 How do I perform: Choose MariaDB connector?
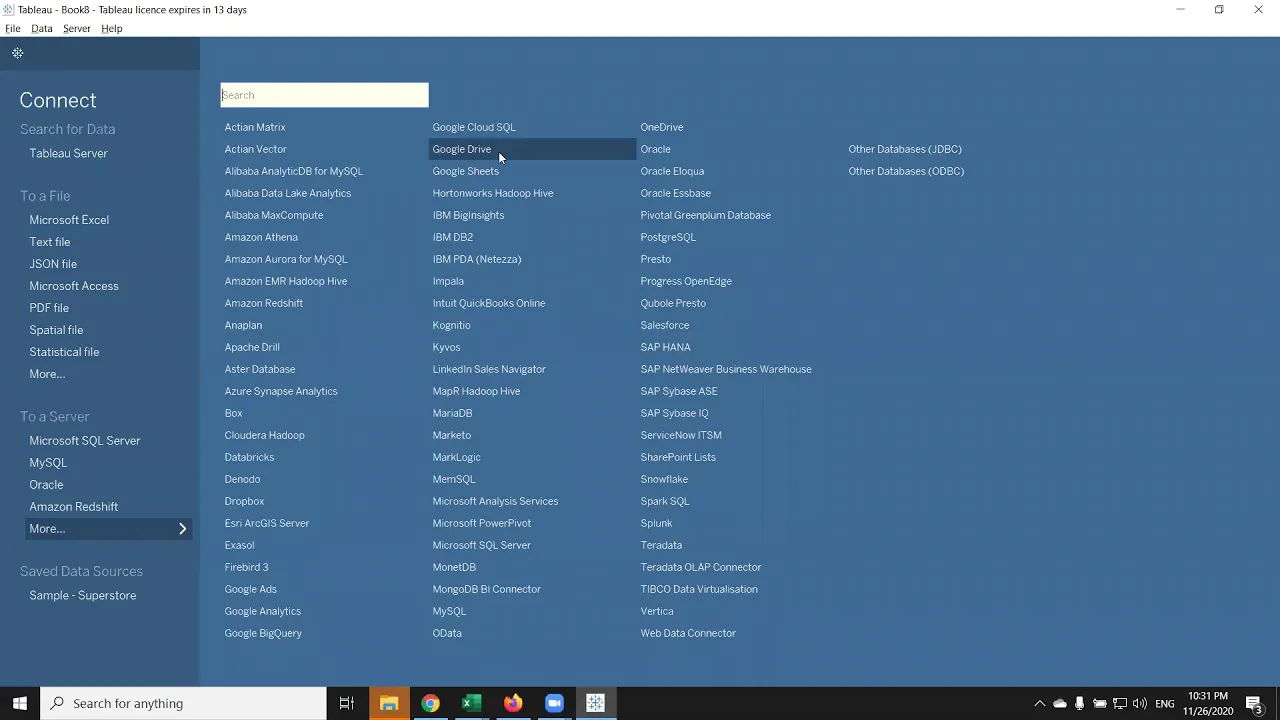[x=452, y=413]
